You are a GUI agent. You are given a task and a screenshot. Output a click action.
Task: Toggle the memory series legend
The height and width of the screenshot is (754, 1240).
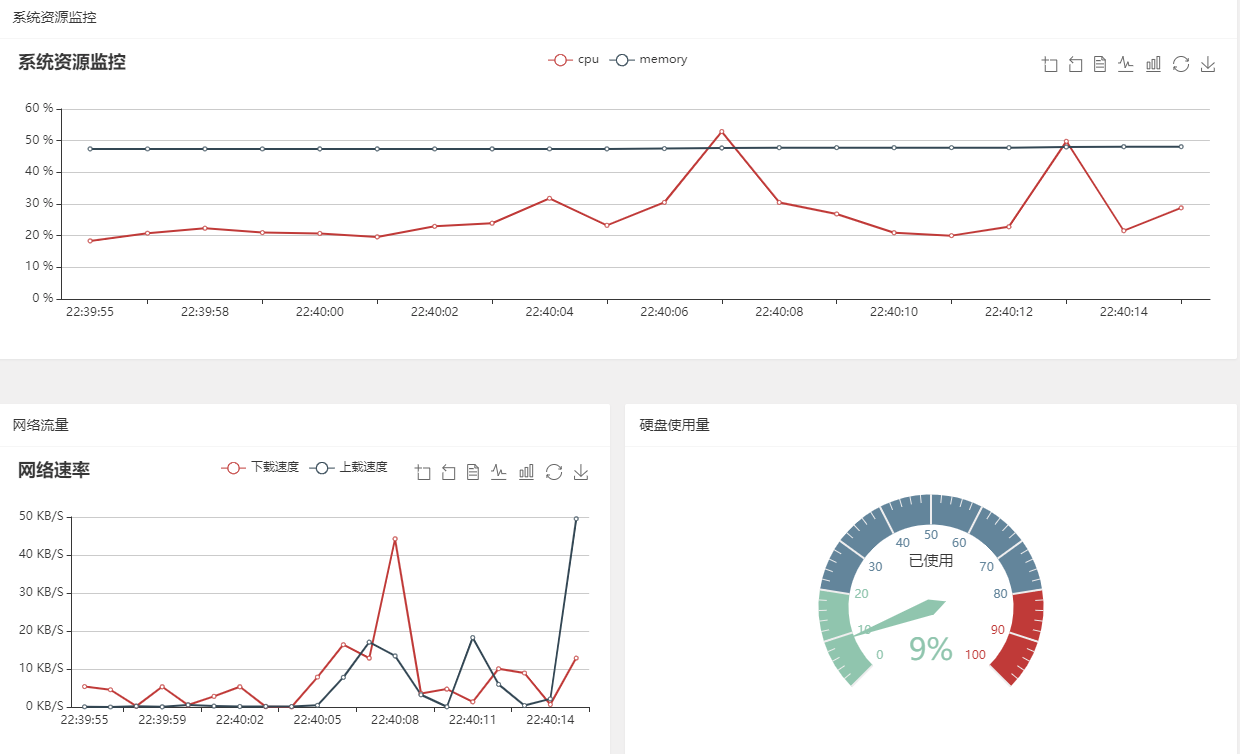pos(648,60)
